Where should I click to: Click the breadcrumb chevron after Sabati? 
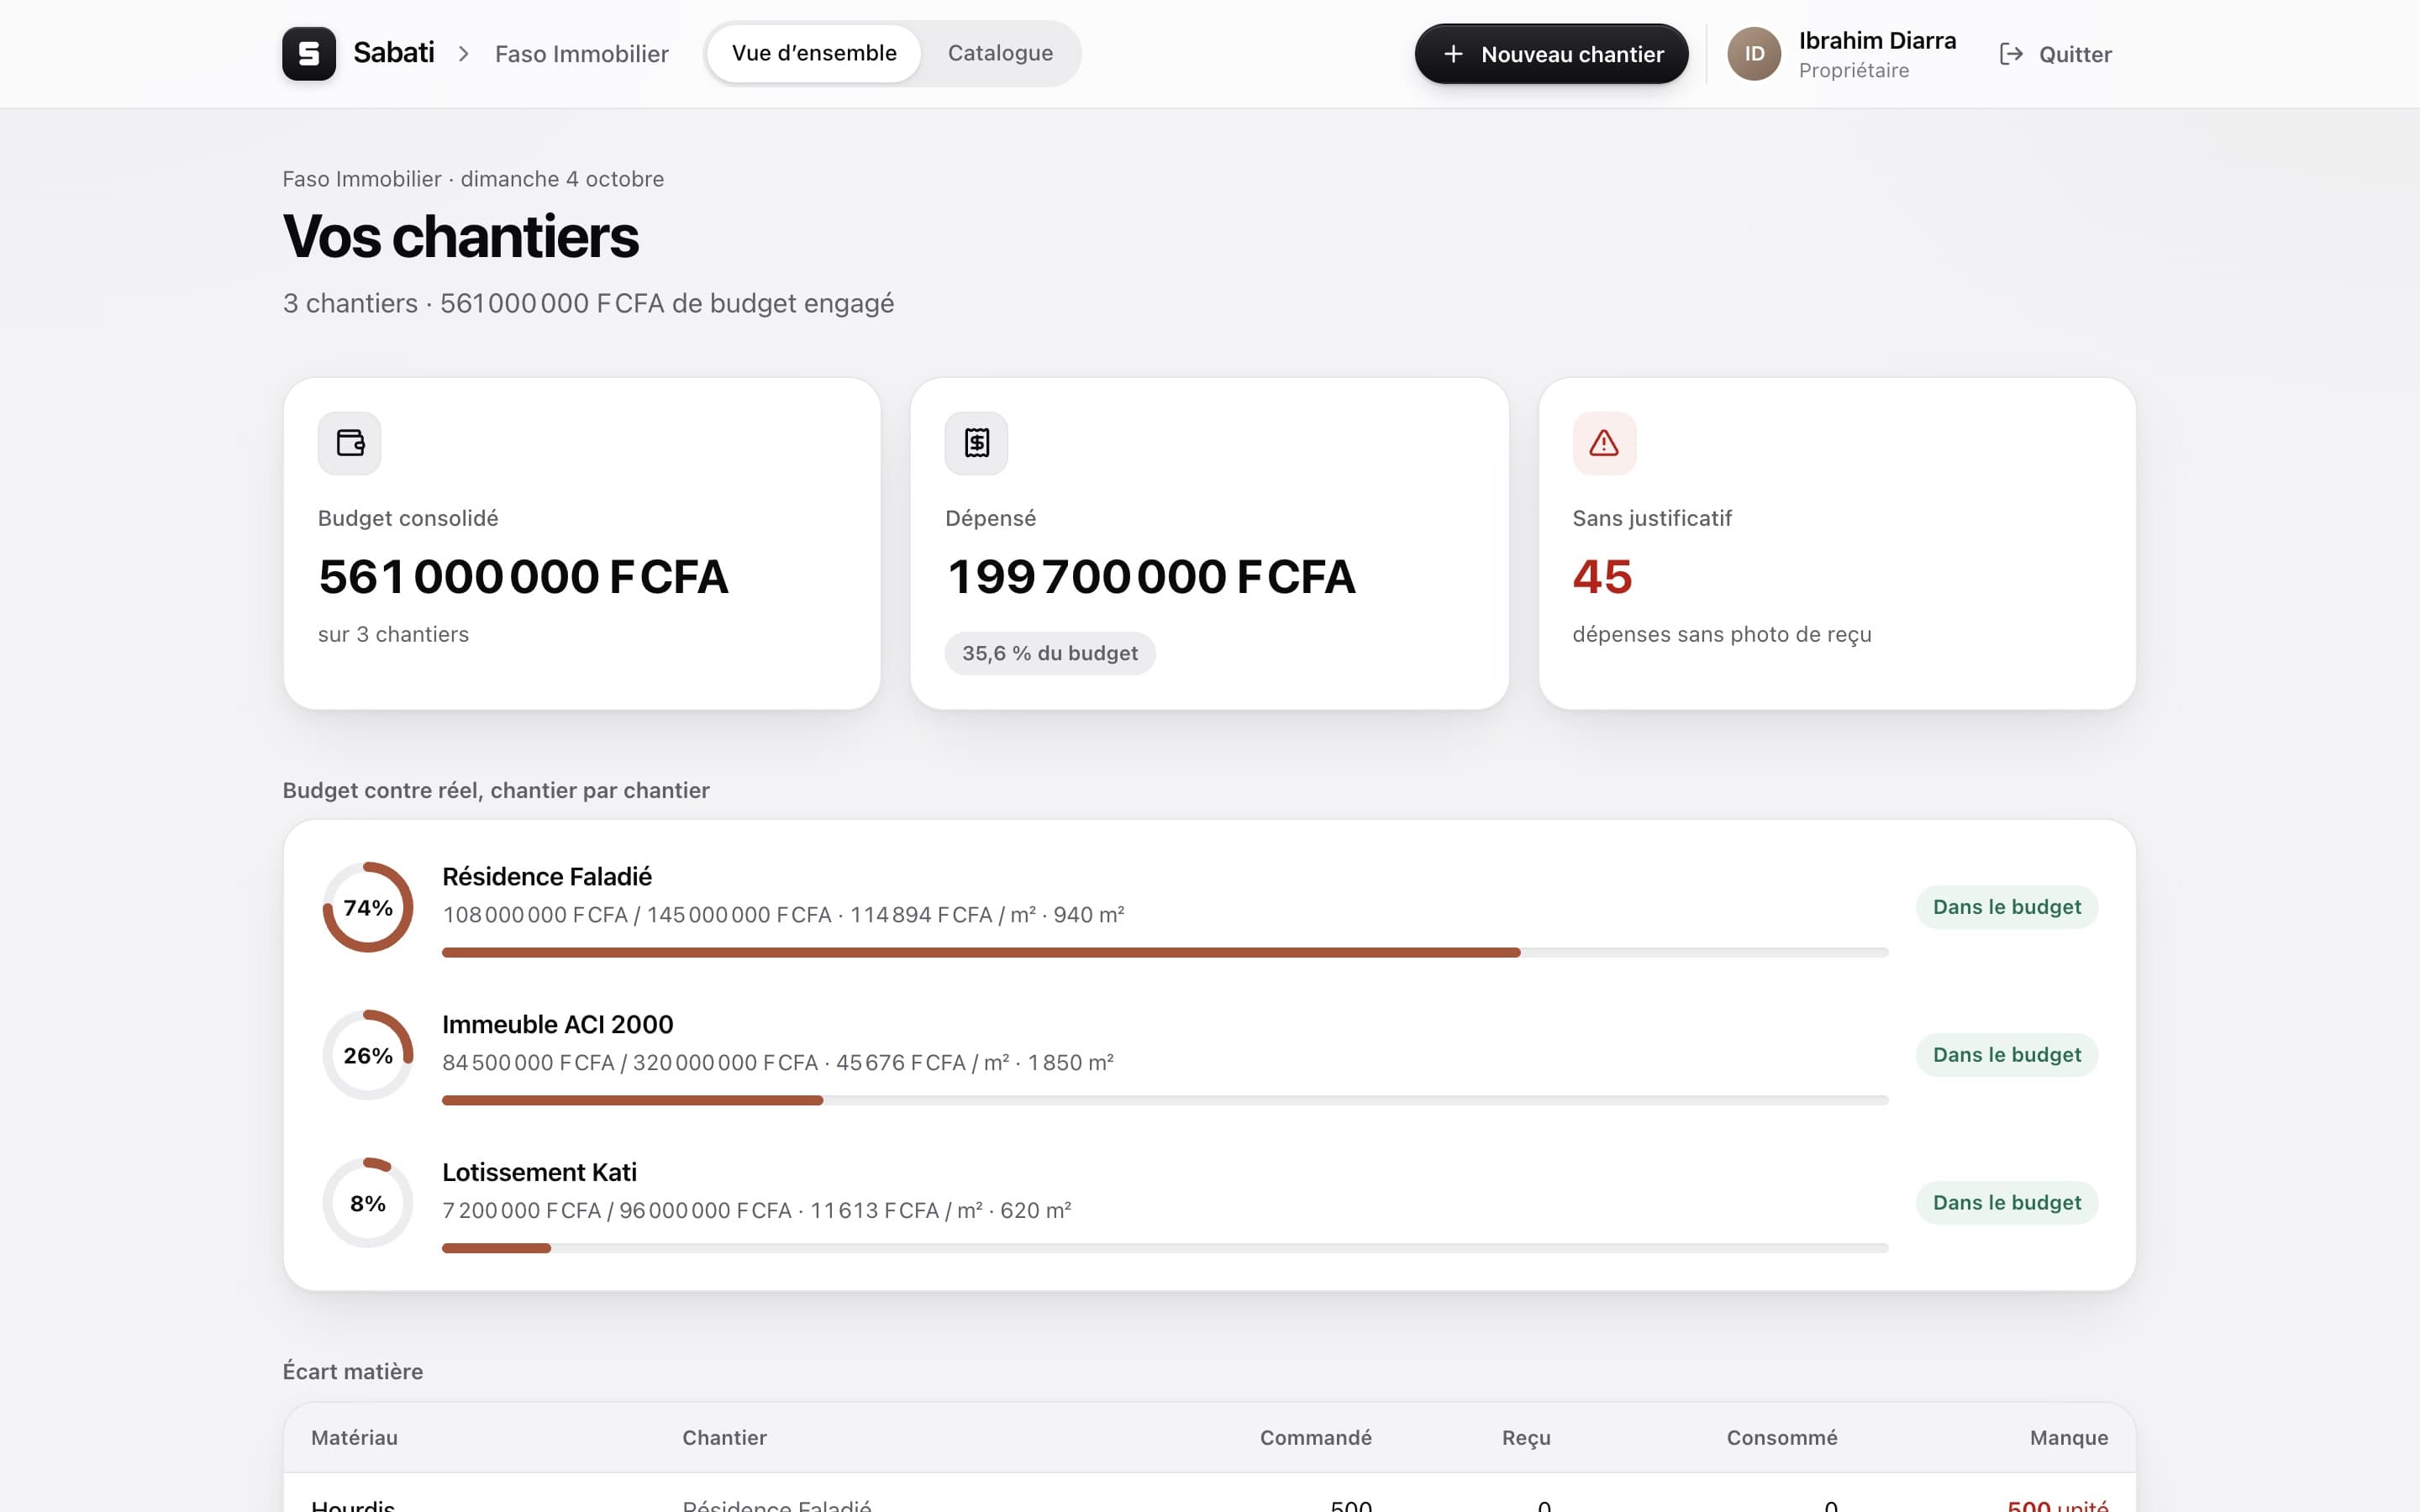click(x=464, y=54)
